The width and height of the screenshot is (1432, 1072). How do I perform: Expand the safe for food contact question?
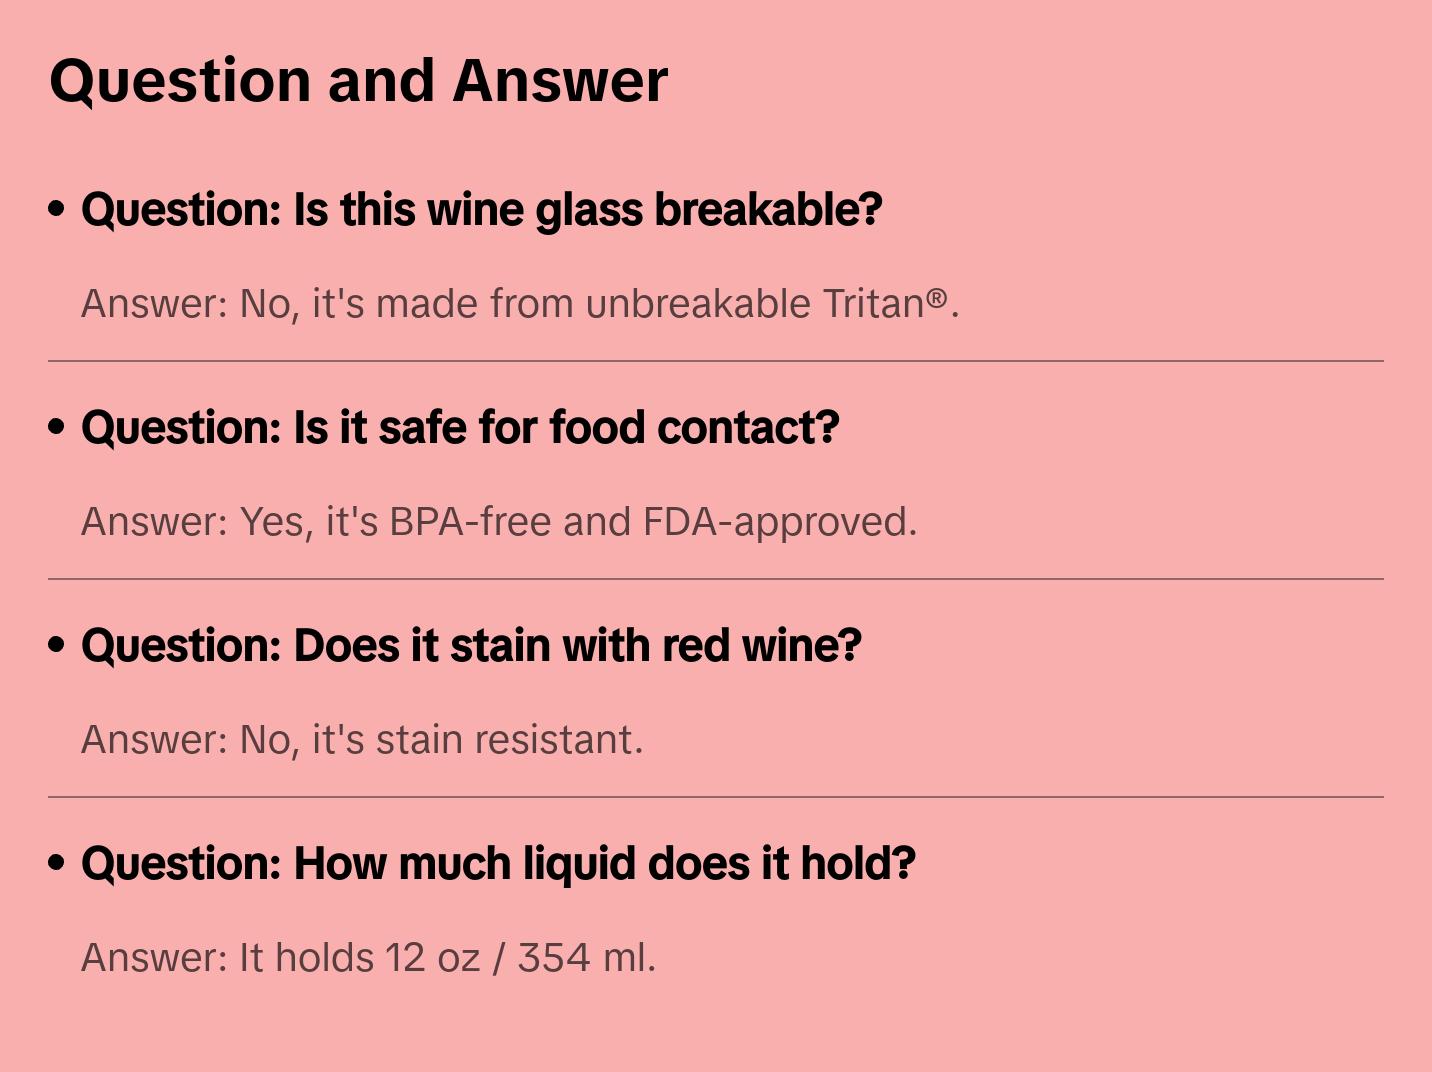[x=459, y=428]
